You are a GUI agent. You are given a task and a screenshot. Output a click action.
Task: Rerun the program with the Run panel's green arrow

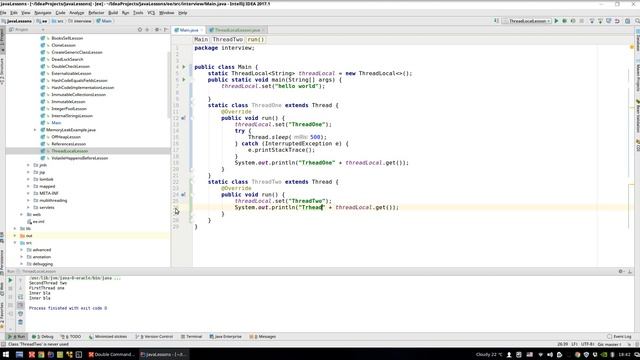tap(10, 280)
